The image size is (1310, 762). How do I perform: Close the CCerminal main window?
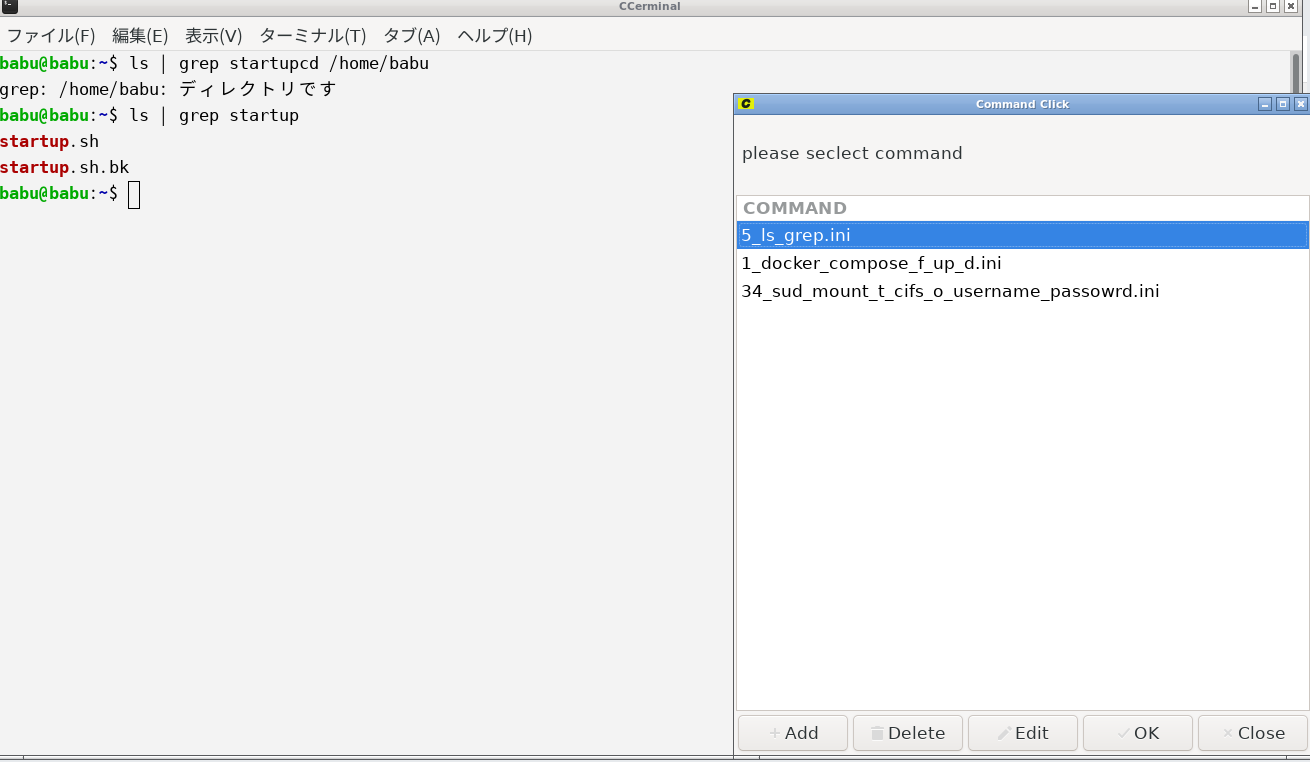pos(1291,6)
